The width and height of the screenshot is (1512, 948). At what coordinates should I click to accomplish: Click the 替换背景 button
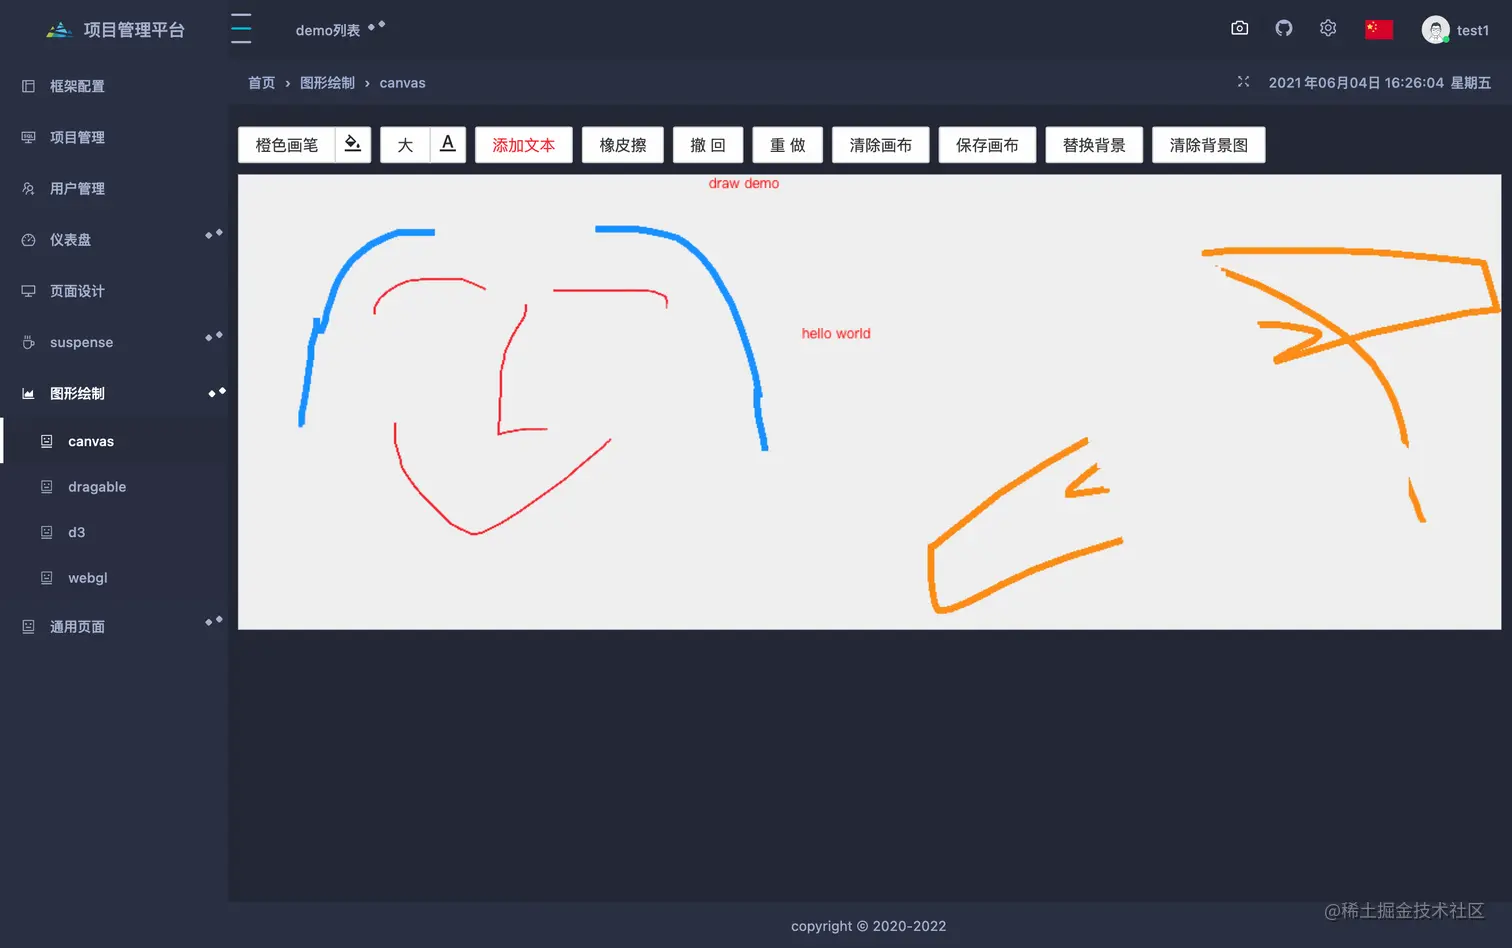tap(1094, 145)
